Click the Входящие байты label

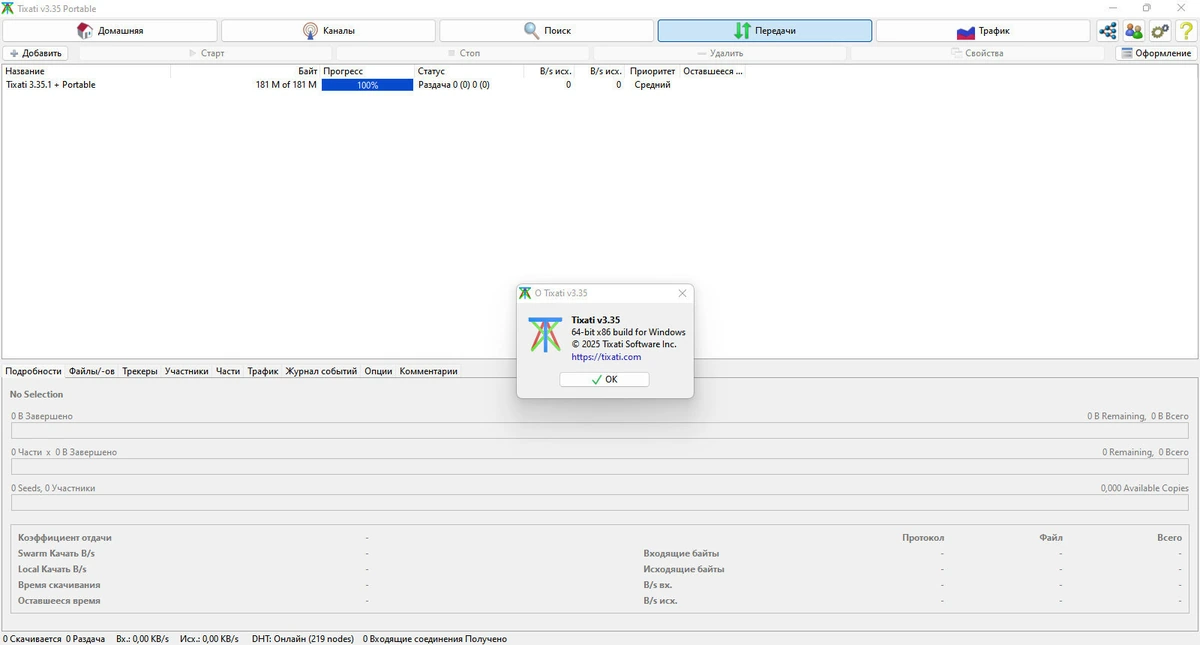[681, 553]
